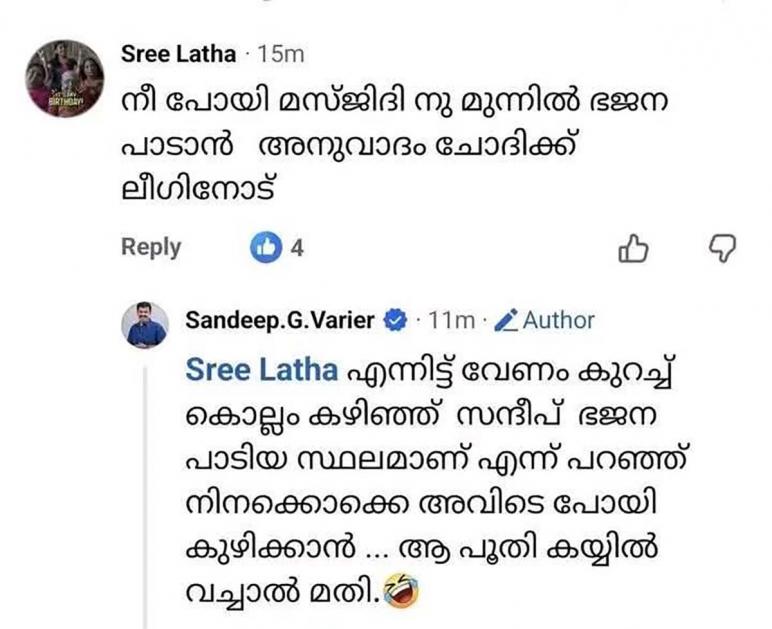Click the laughing emoji ending the reply
772x629 pixels.
pos(401,597)
